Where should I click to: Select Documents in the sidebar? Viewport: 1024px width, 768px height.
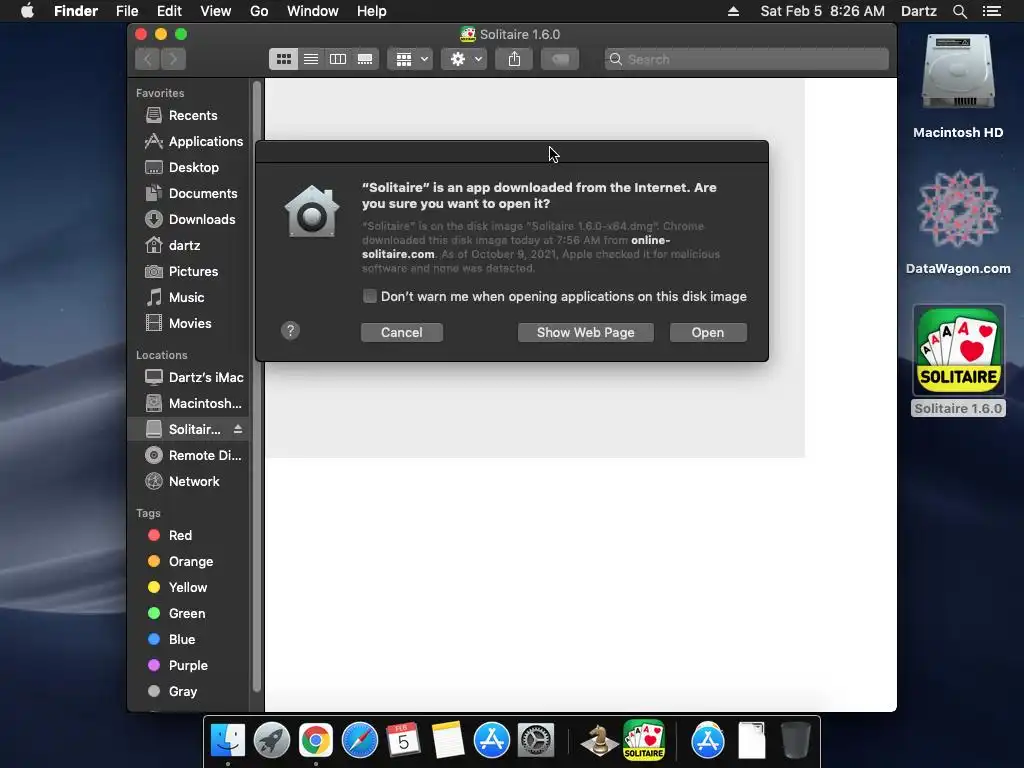(x=189, y=194)
